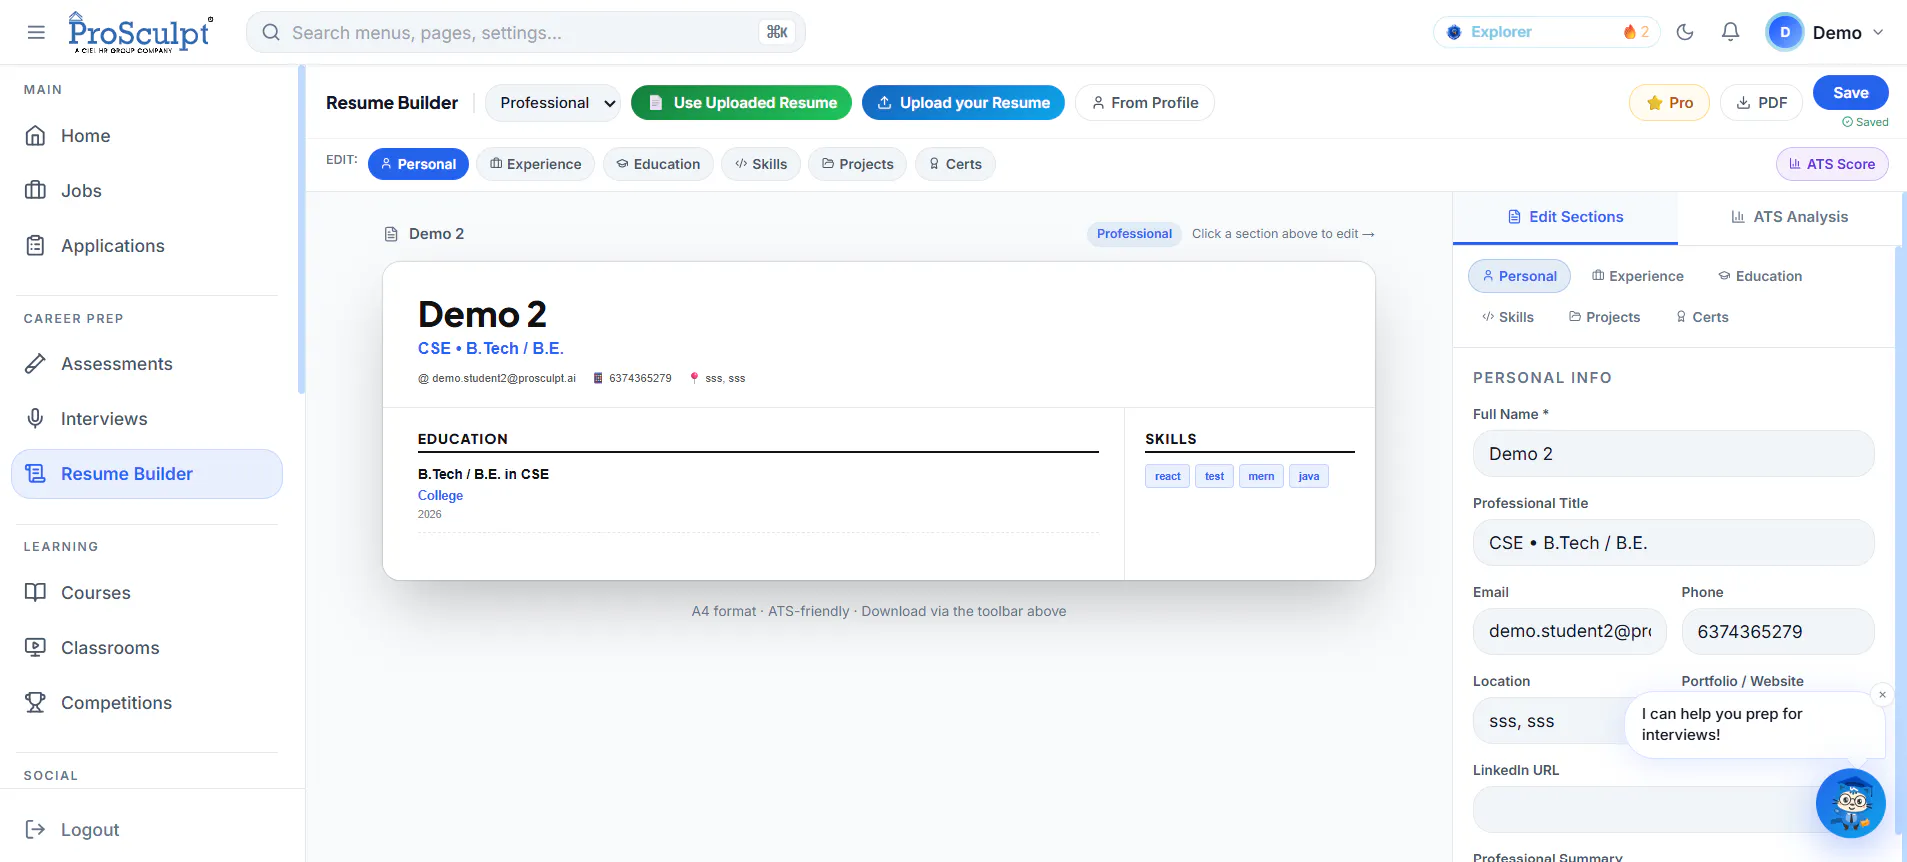Viewport: 1907px width, 862px height.
Task: Click the Email input field
Action: pyautogui.click(x=1569, y=632)
